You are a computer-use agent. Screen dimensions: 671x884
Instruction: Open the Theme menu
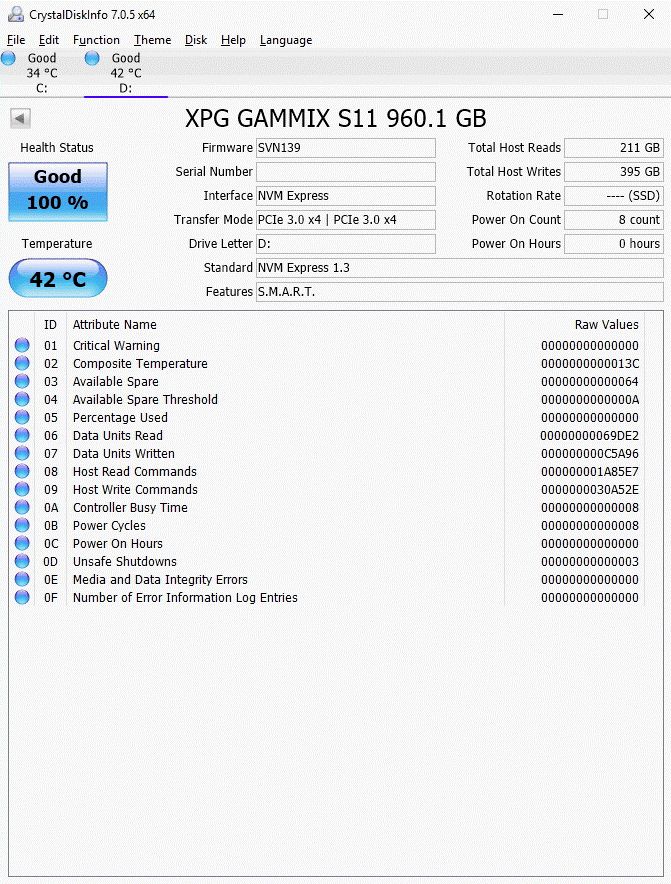click(152, 40)
